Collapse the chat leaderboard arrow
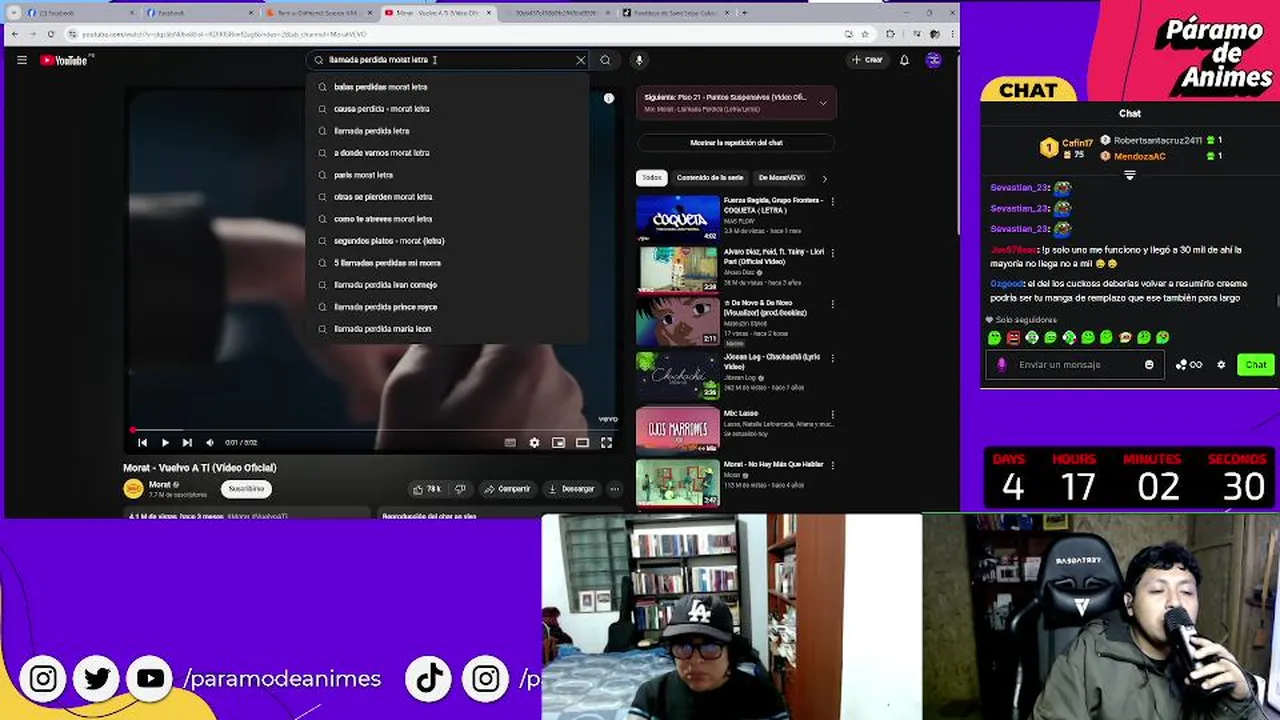1280x720 pixels. 1130,175
